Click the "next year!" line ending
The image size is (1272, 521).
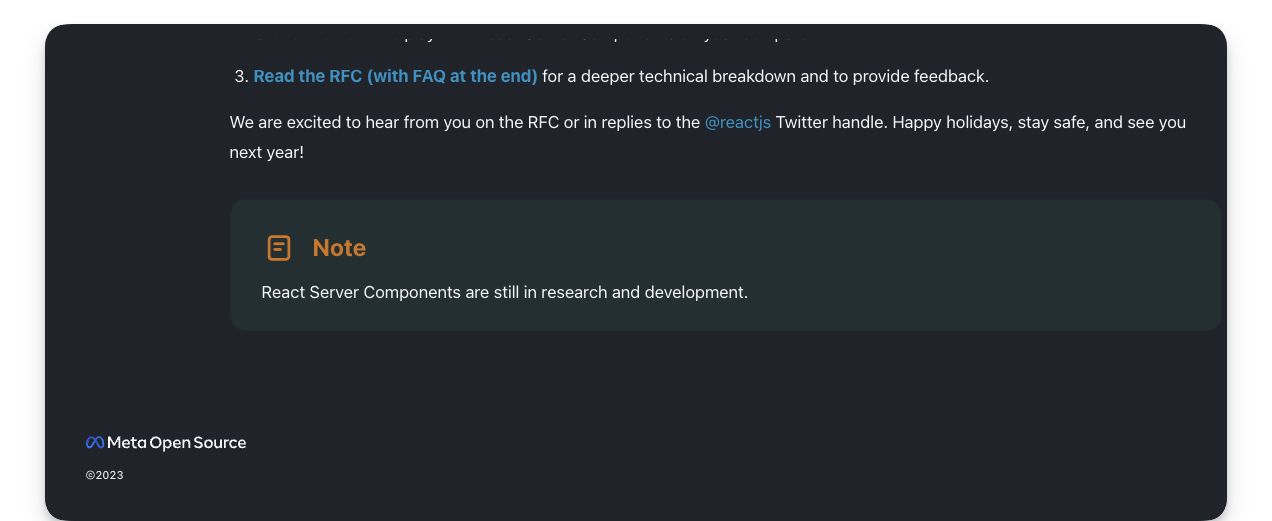tap(267, 154)
